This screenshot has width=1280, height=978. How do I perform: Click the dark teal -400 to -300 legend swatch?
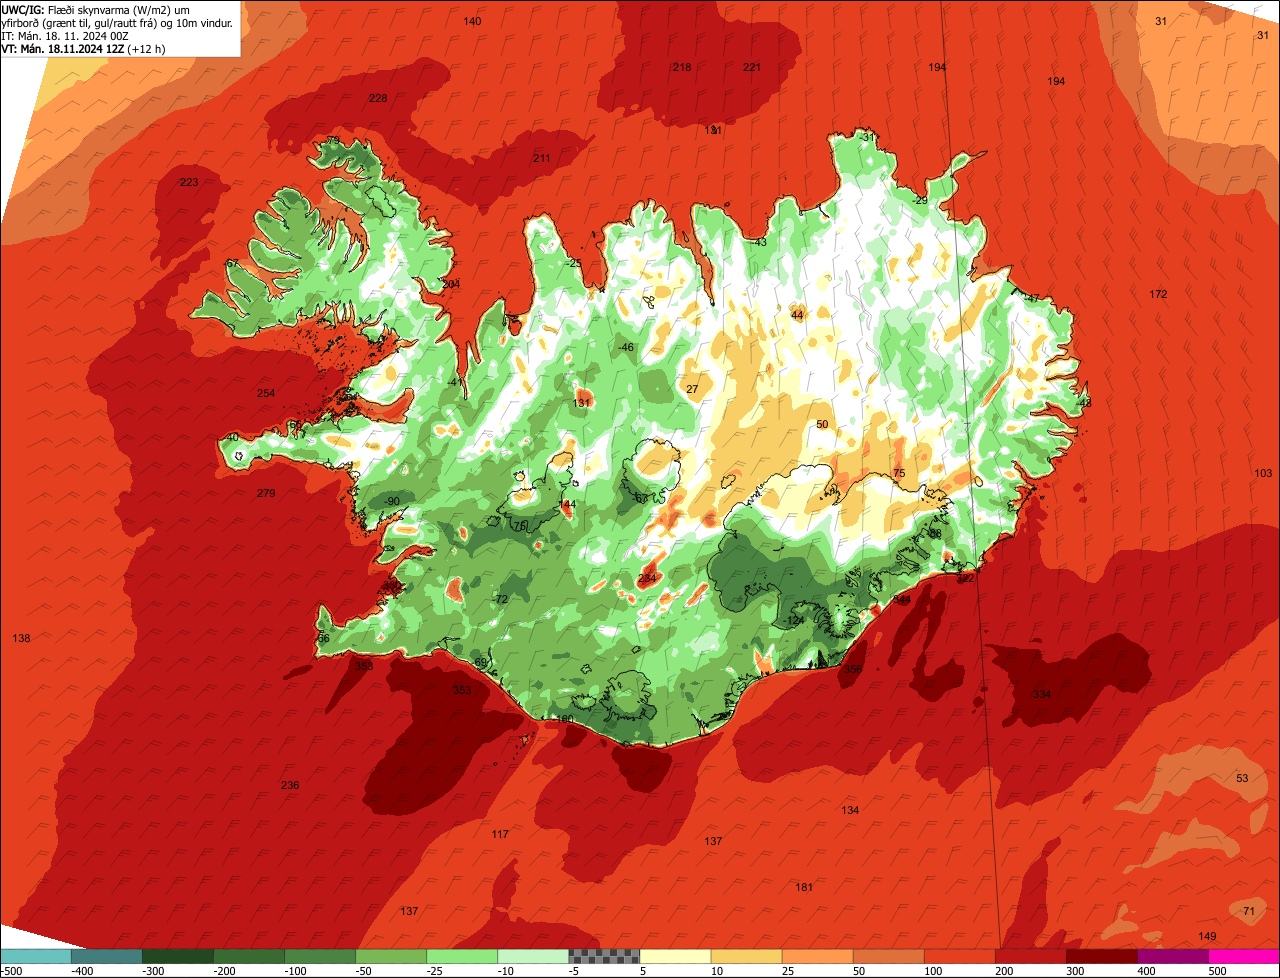[106, 956]
